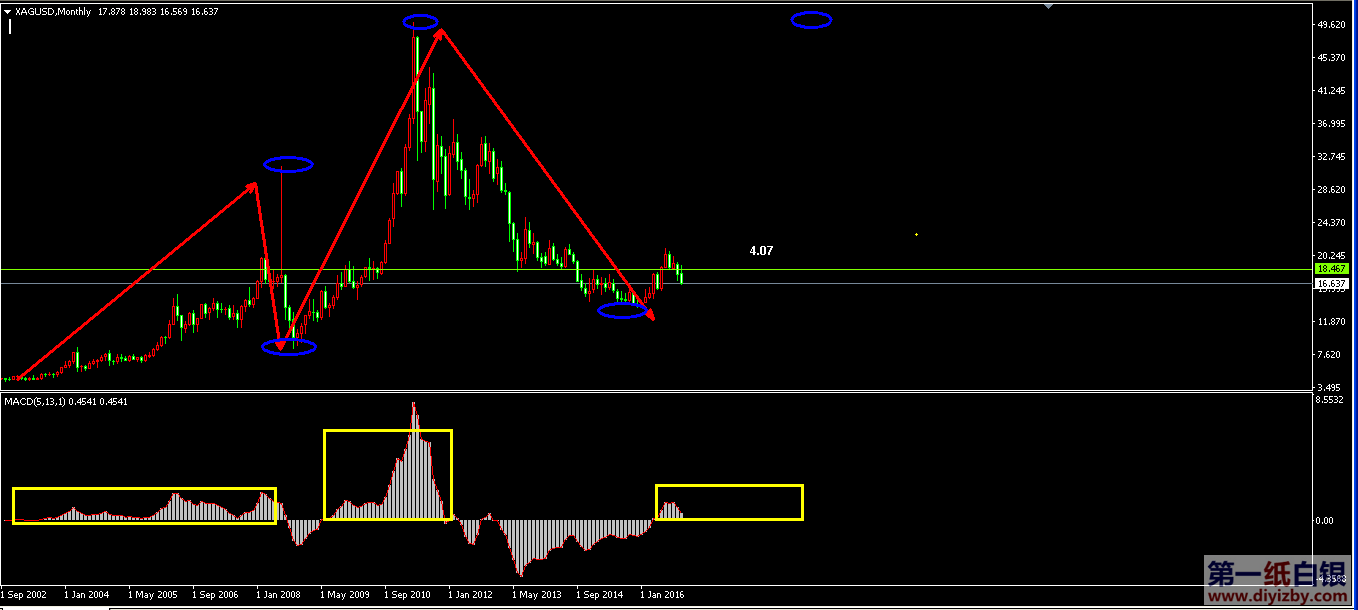1358x610 pixels.
Task: Click the XAGUSD,Monthly chart title
Action: [52, 12]
